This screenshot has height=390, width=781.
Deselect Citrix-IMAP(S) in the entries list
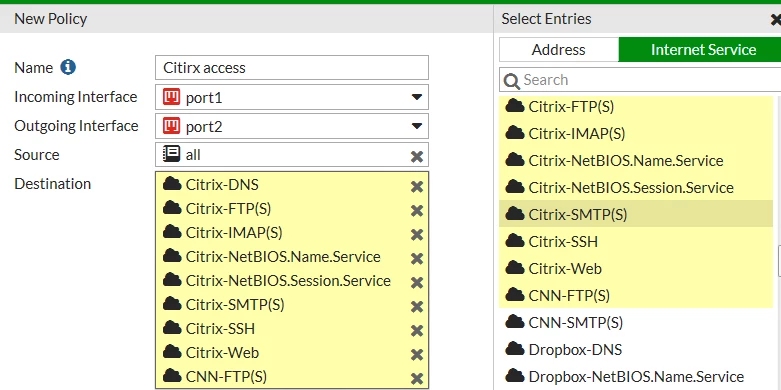click(x=636, y=133)
